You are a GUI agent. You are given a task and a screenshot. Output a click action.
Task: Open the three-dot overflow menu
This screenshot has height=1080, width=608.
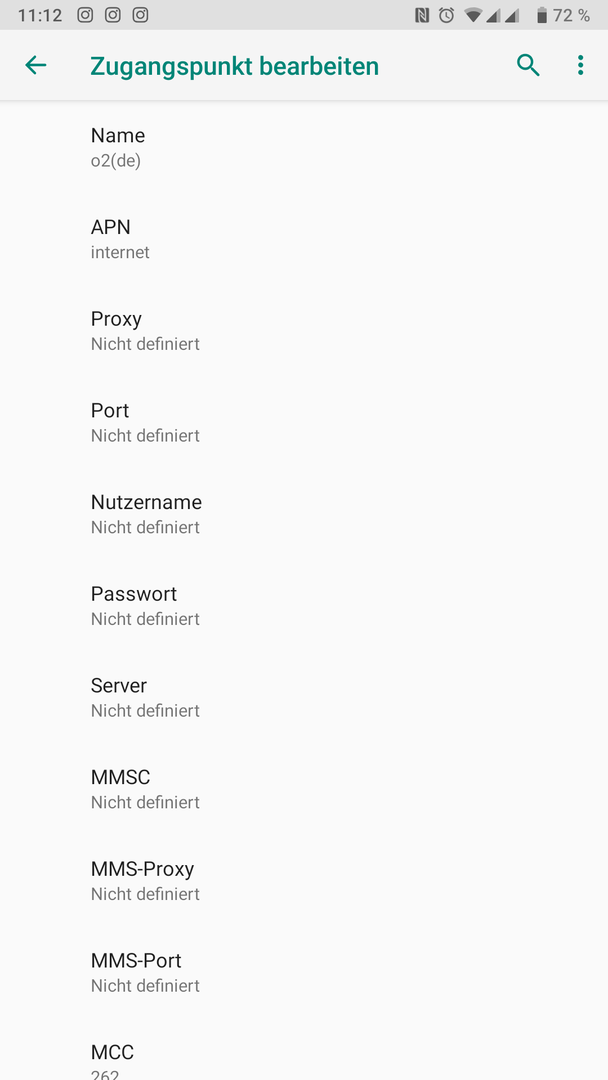click(x=580, y=65)
